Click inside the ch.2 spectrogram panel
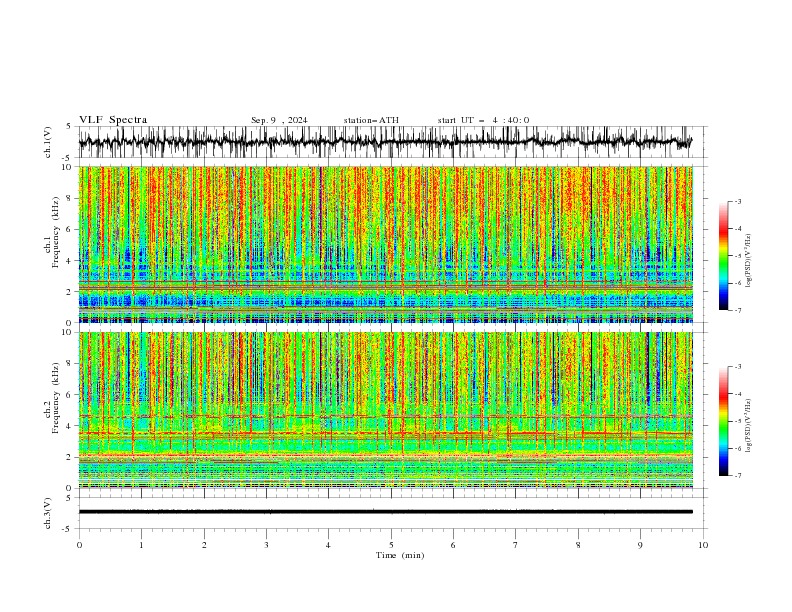Screen dimensions: 792x612 coord(386,410)
